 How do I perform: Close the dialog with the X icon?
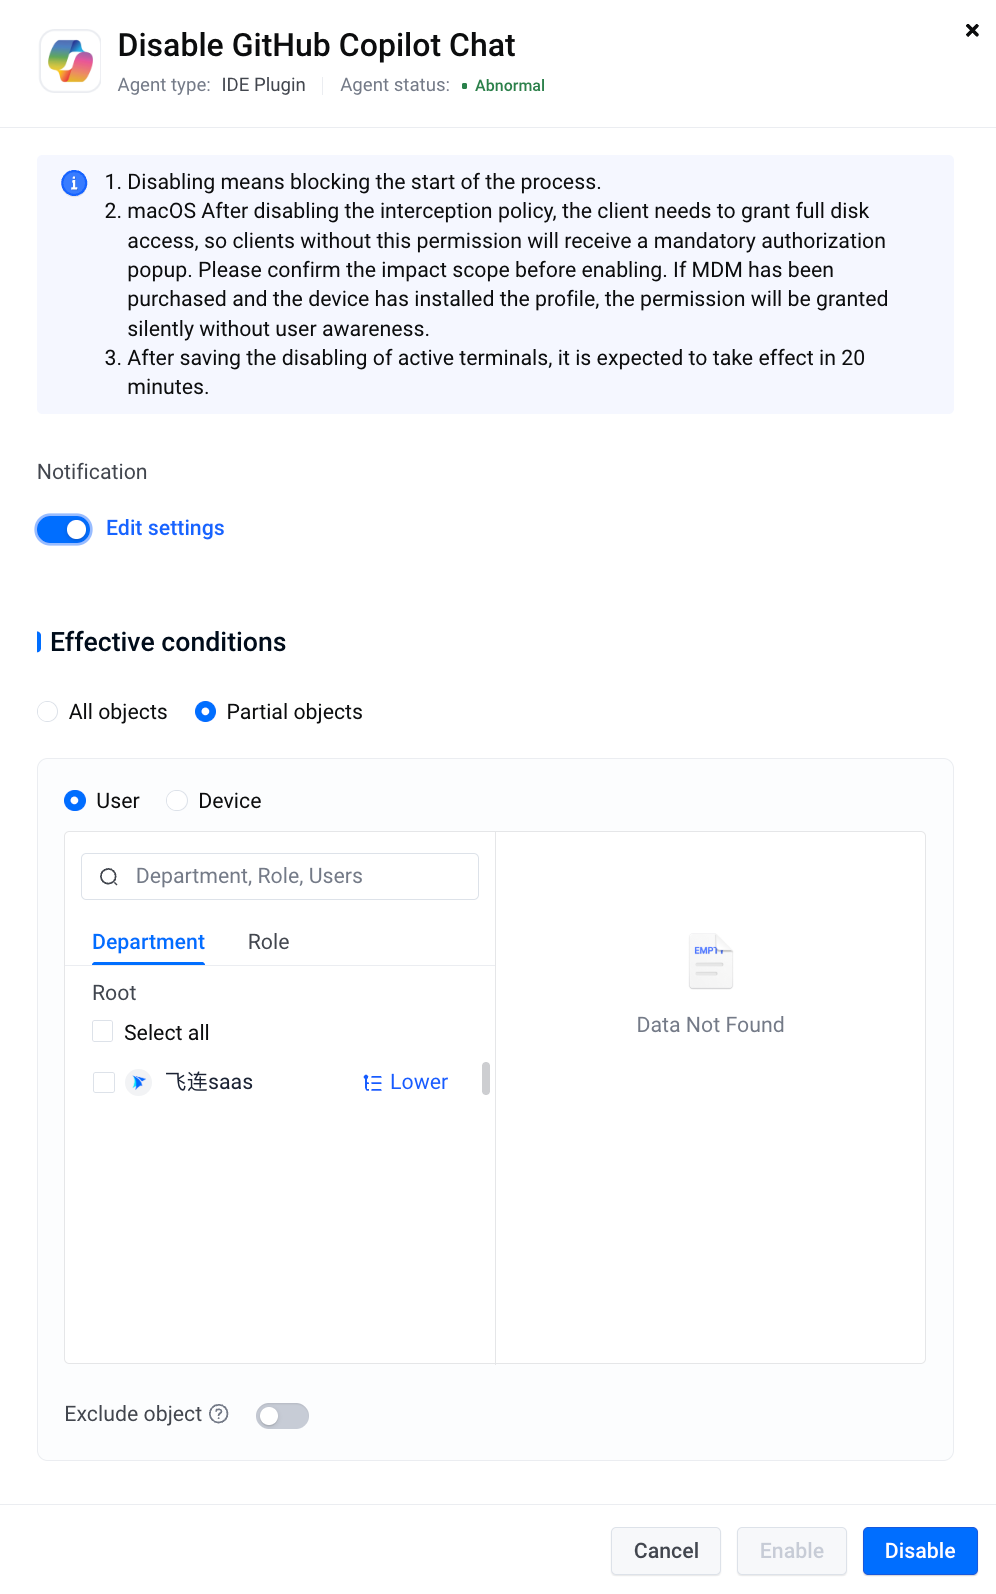[972, 31]
